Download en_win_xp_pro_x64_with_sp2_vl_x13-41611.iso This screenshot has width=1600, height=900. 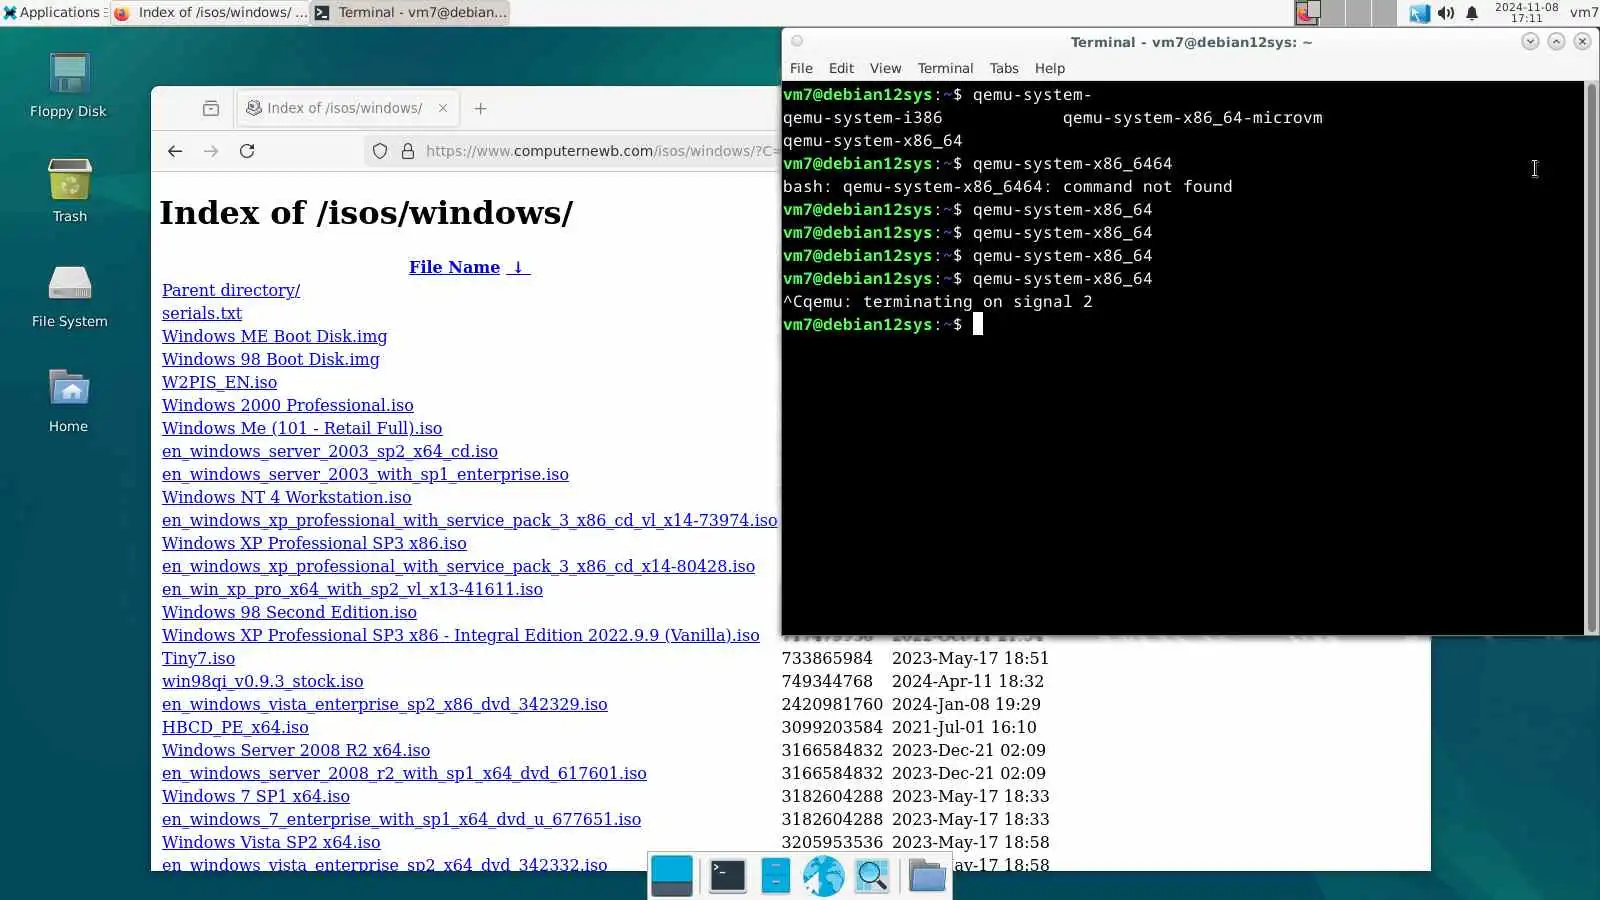click(x=352, y=589)
